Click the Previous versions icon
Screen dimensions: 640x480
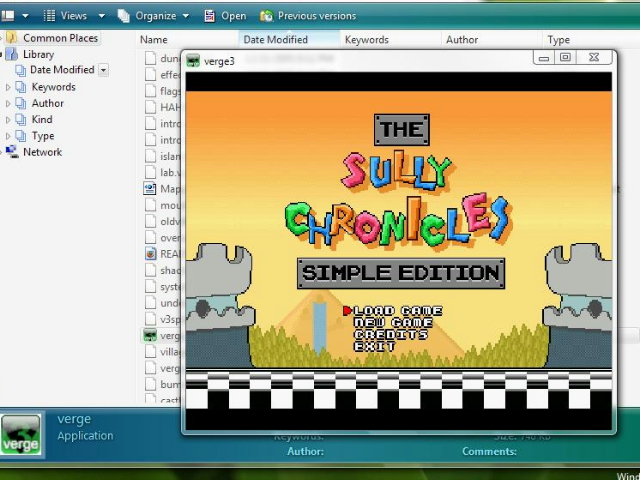coord(266,16)
